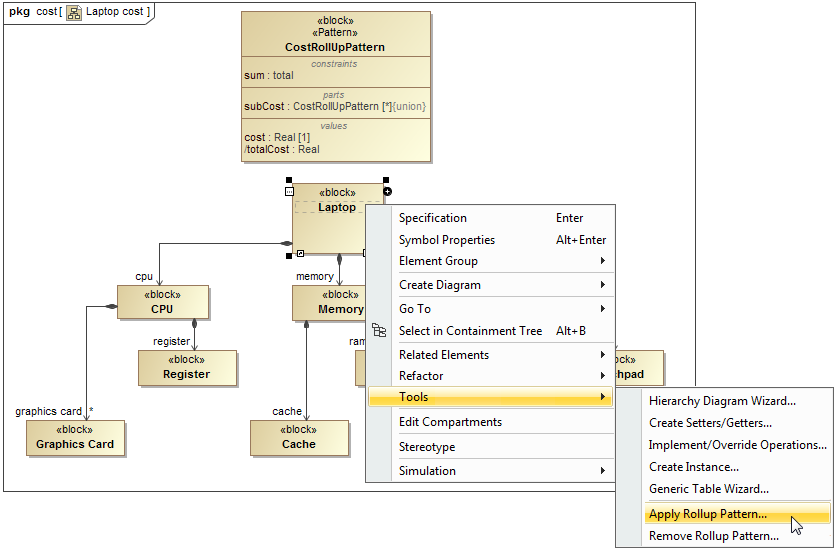
Task: Select Remove Rollup Pattern option
Action: (x=713, y=536)
